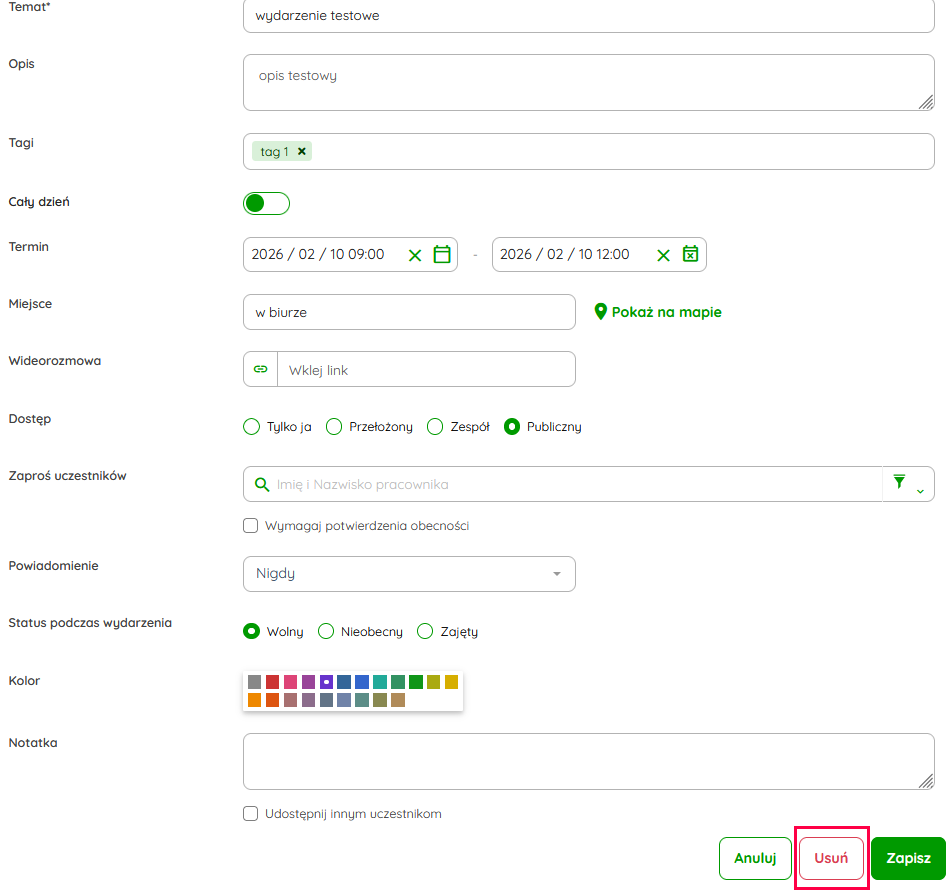951x892 pixels.
Task: Clear the start date with green X
Action: coord(415,255)
